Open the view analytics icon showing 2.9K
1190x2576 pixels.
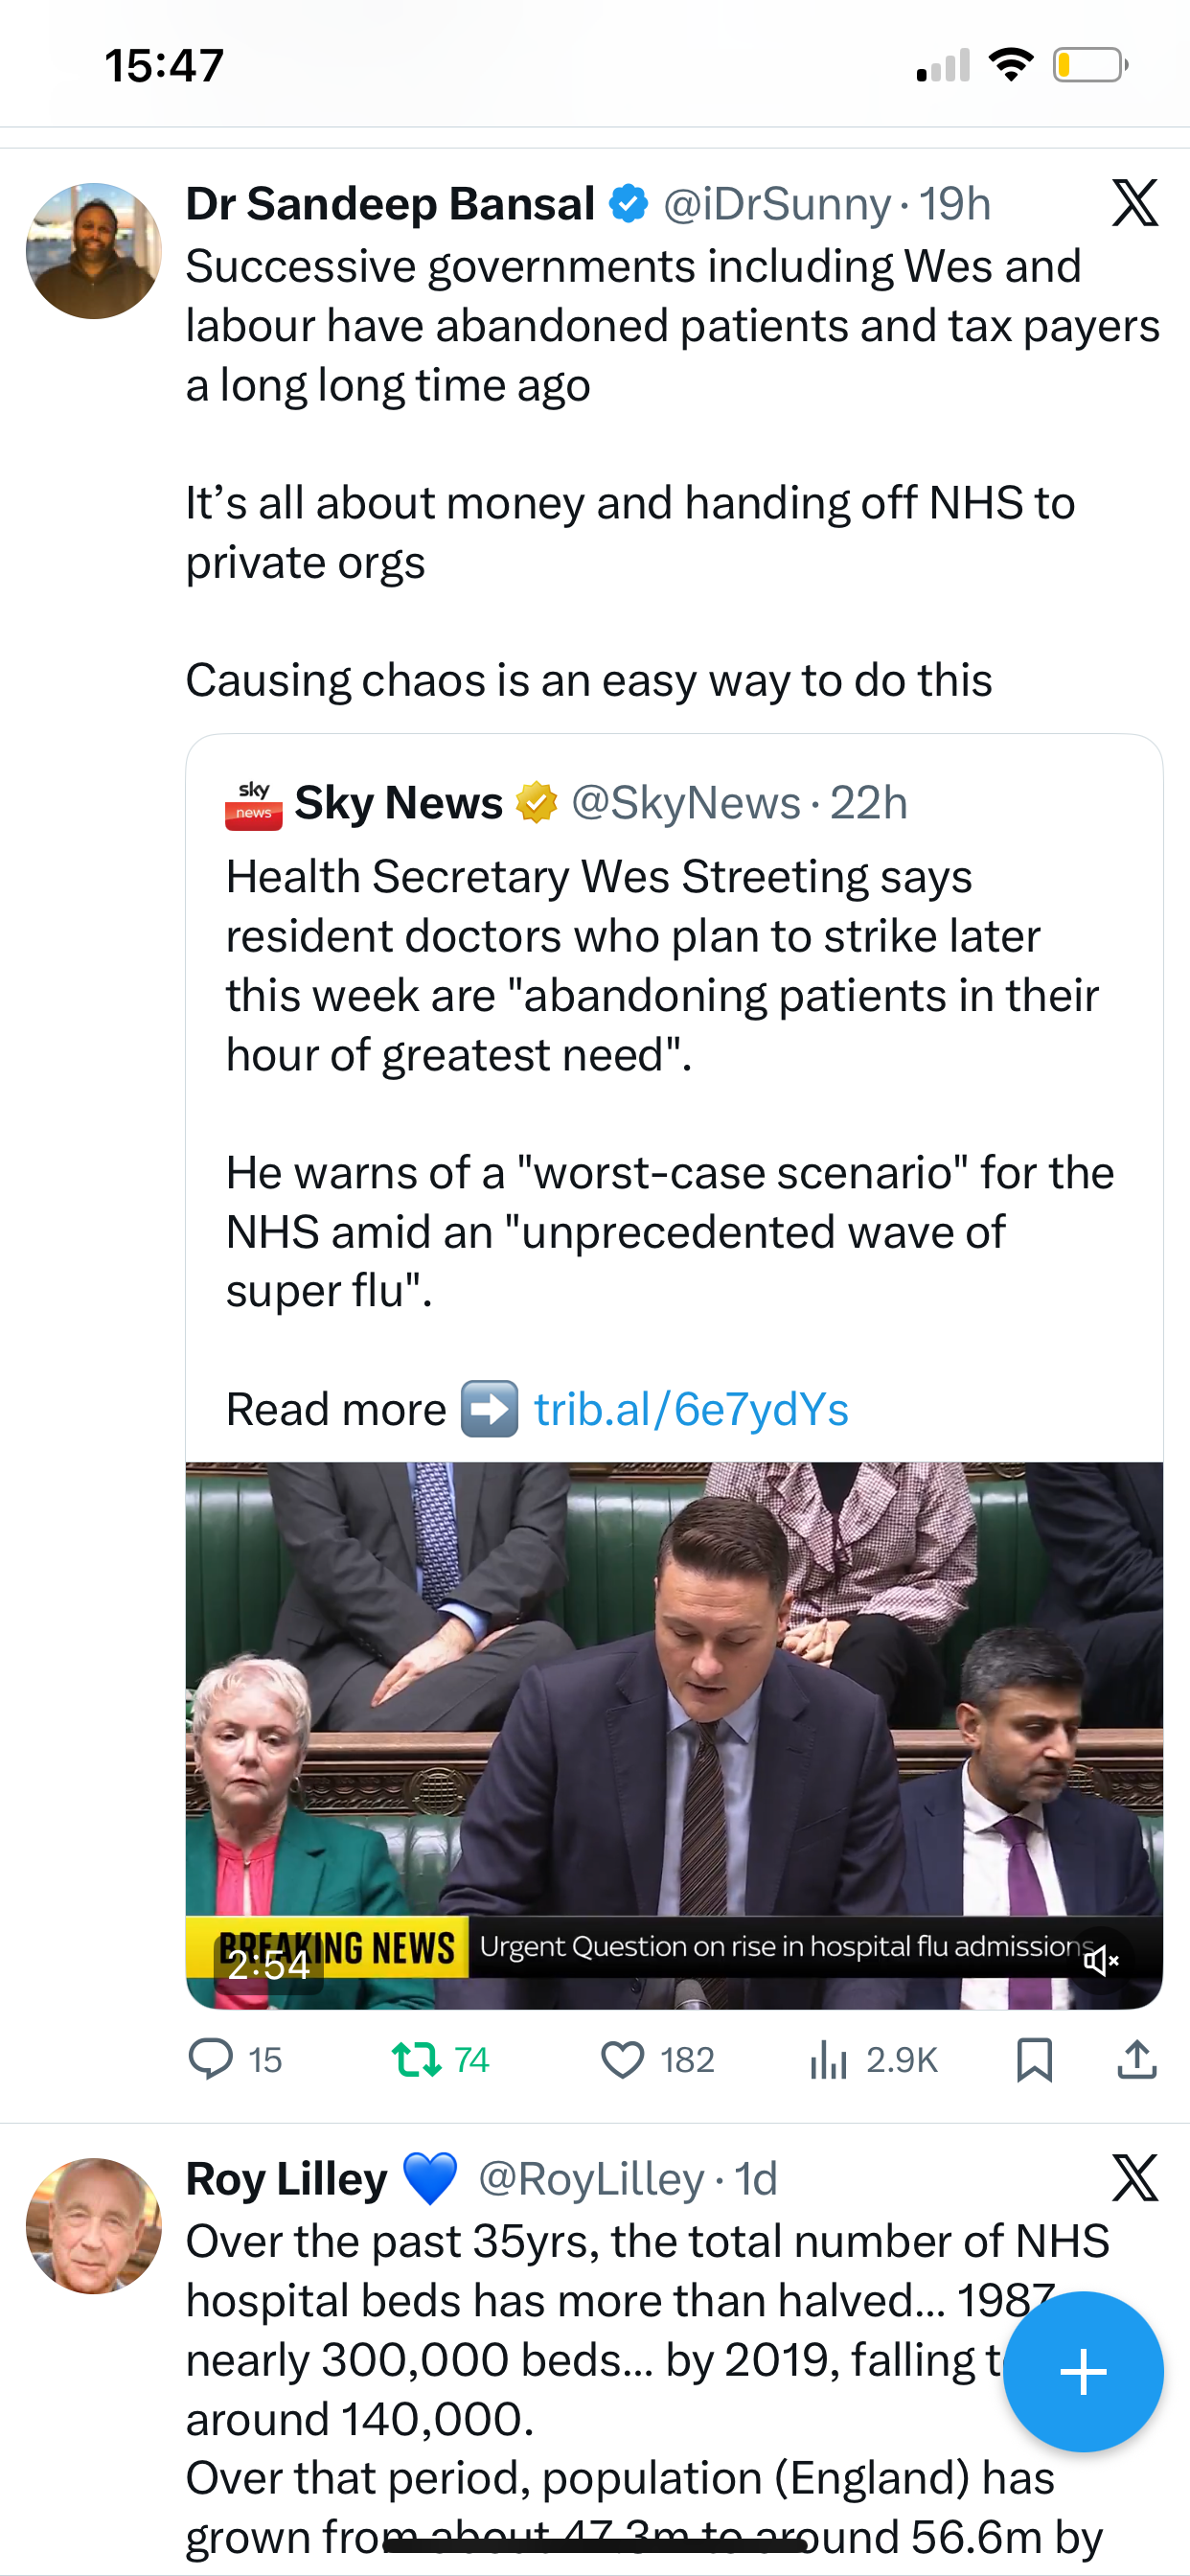(829, 2059)
